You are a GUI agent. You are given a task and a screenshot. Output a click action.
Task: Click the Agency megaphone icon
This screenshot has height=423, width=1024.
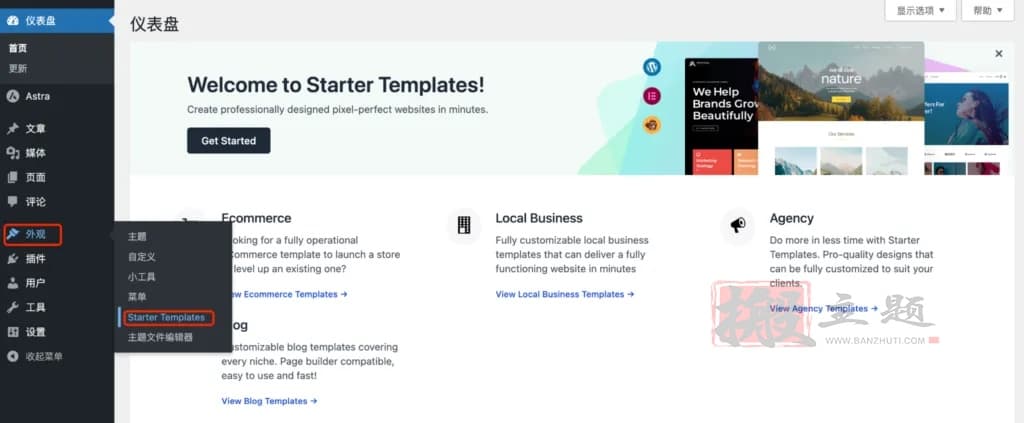tap(738, 226)
